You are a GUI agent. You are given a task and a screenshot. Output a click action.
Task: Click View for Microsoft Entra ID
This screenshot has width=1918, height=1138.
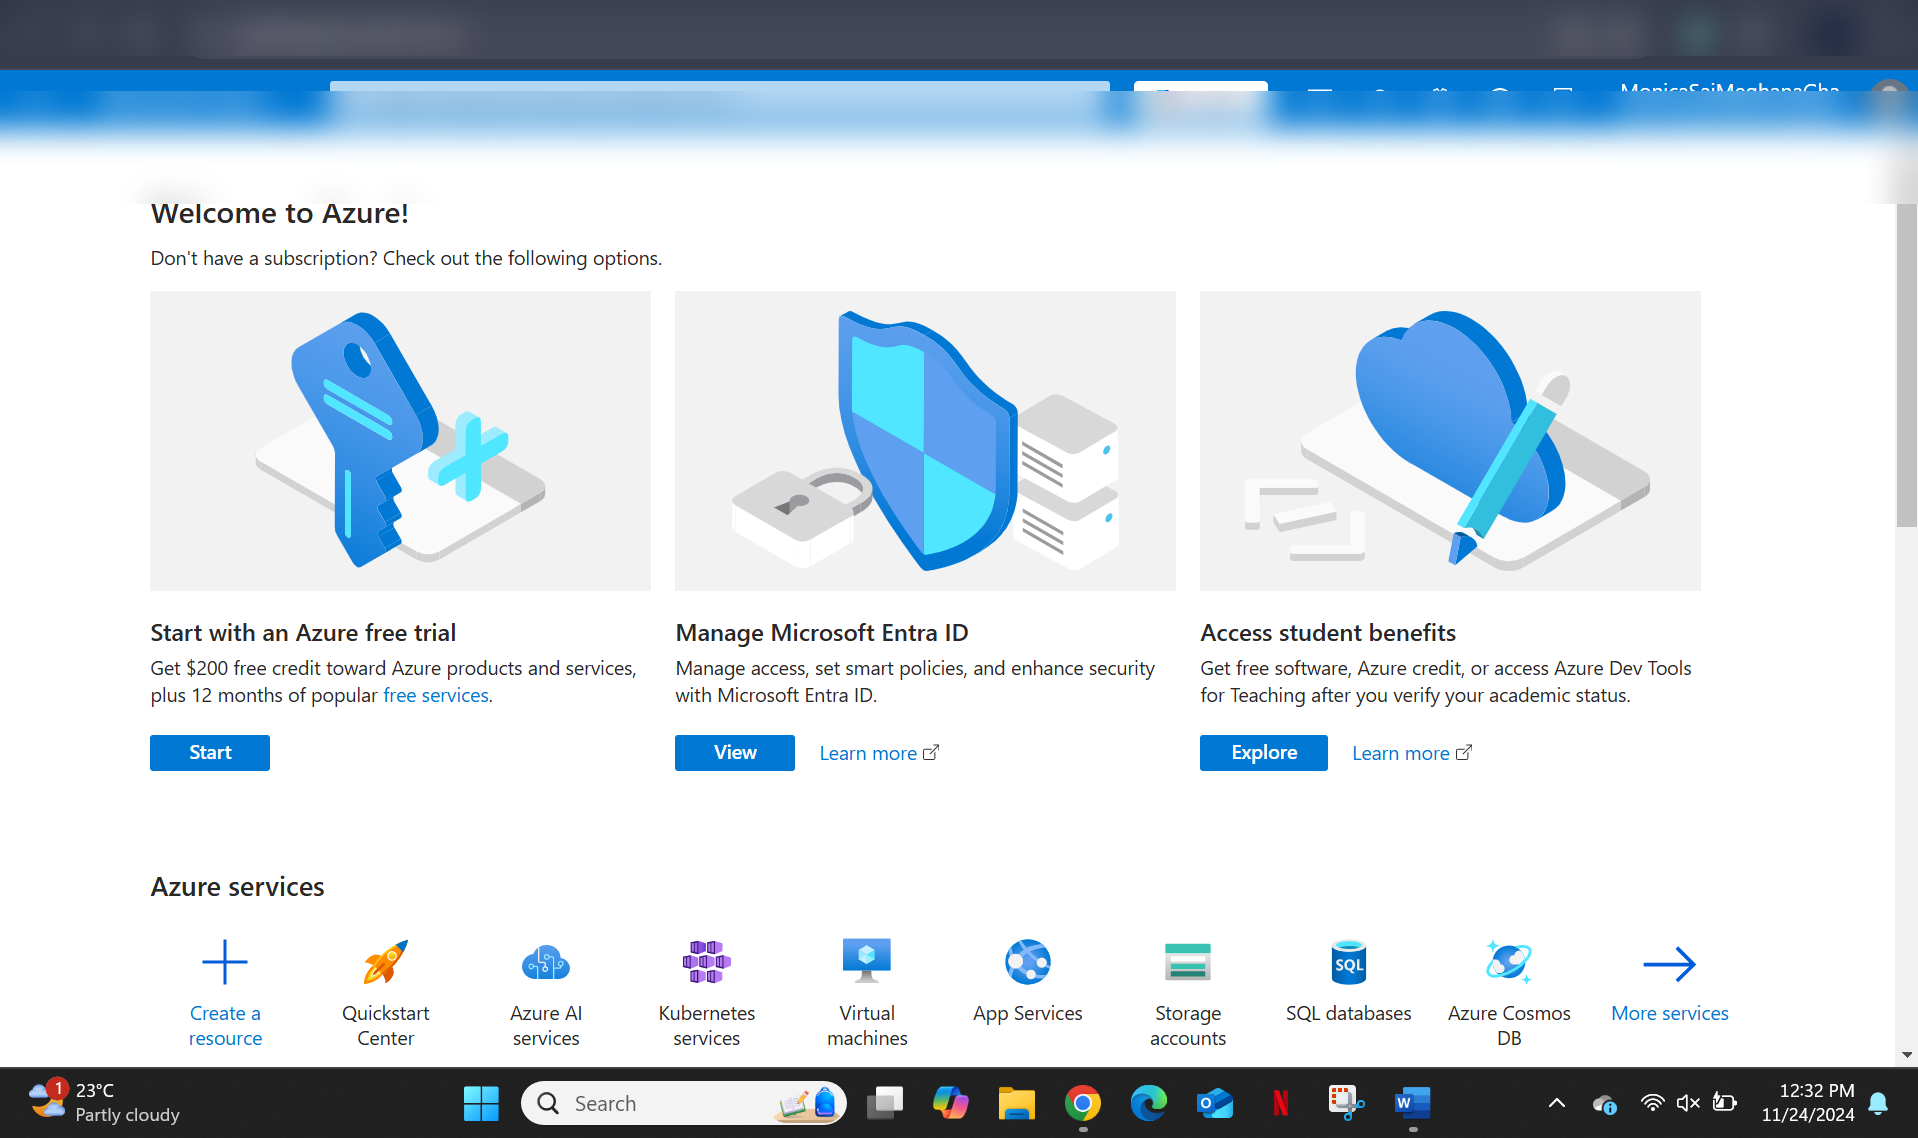tap(735, 753)
